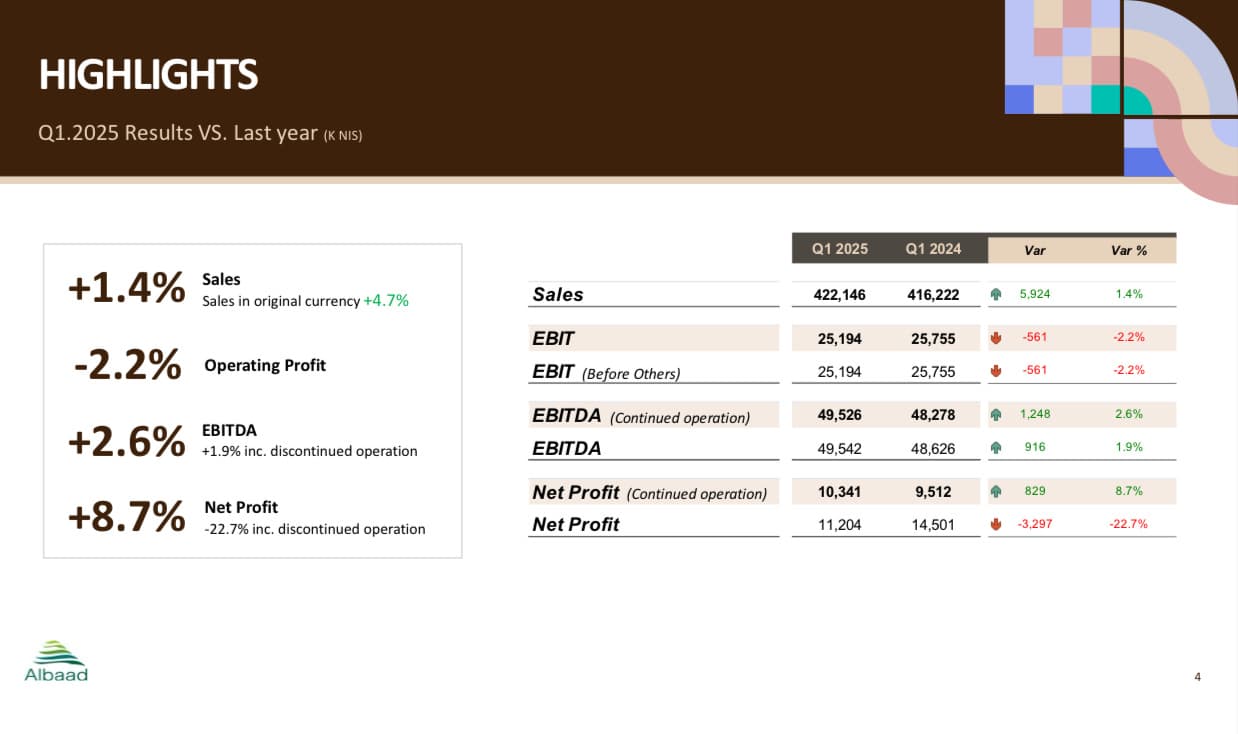Viewport: 1238px width, 734px height.
Task: Click the red arrow in EBIT (Before Others) row
Action: 996,371
